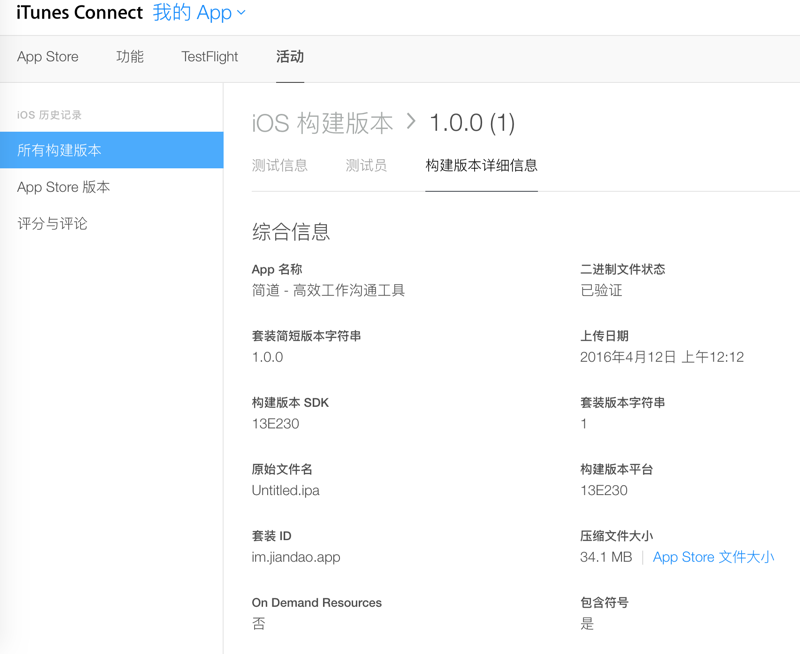Image resolution: width=800 pixels, height=654 pixels.
Task: Click the 34.1 MB file size value
Action: 606,557
